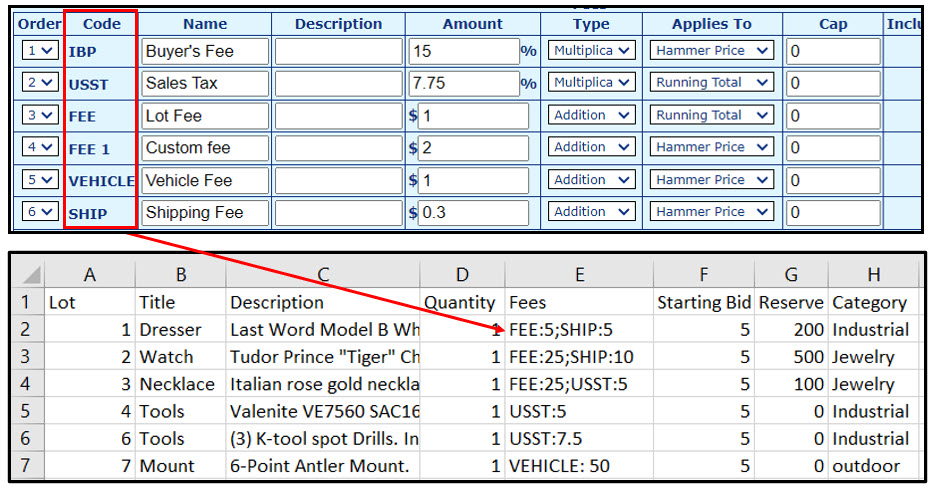The width and height of the screenshot is (929, 486).
Task: Select the Watch title cell
Action: [x=180, y=356]
